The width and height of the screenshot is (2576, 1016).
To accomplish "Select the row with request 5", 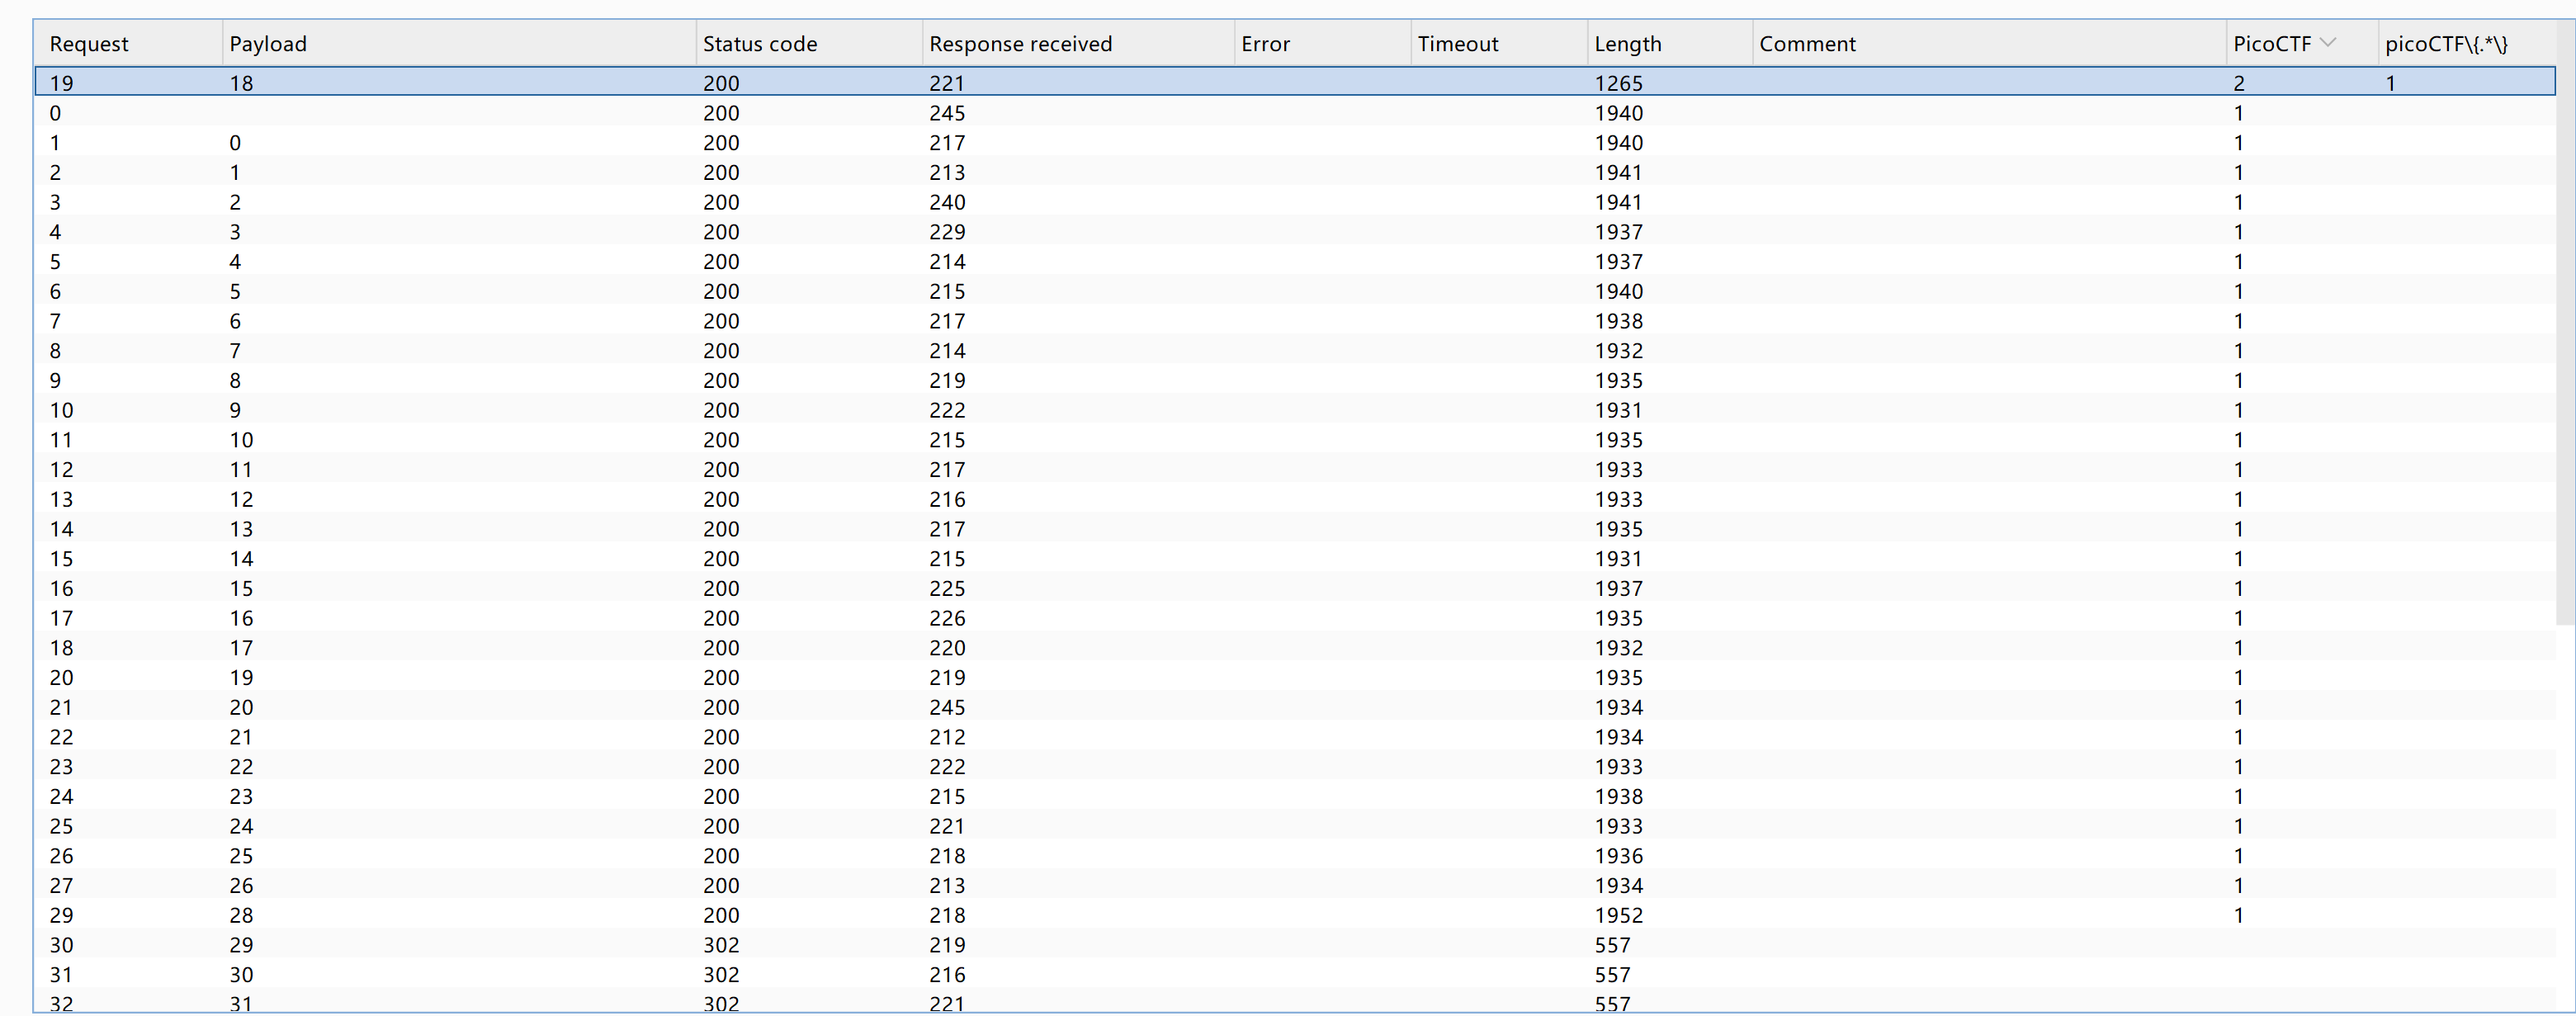I will click(x=1295, y=262).
